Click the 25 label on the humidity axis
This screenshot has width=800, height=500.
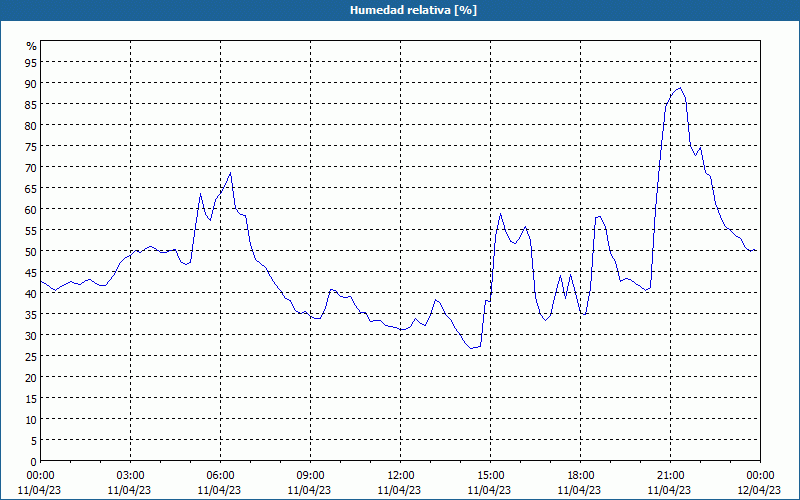[x=31, y=356]
